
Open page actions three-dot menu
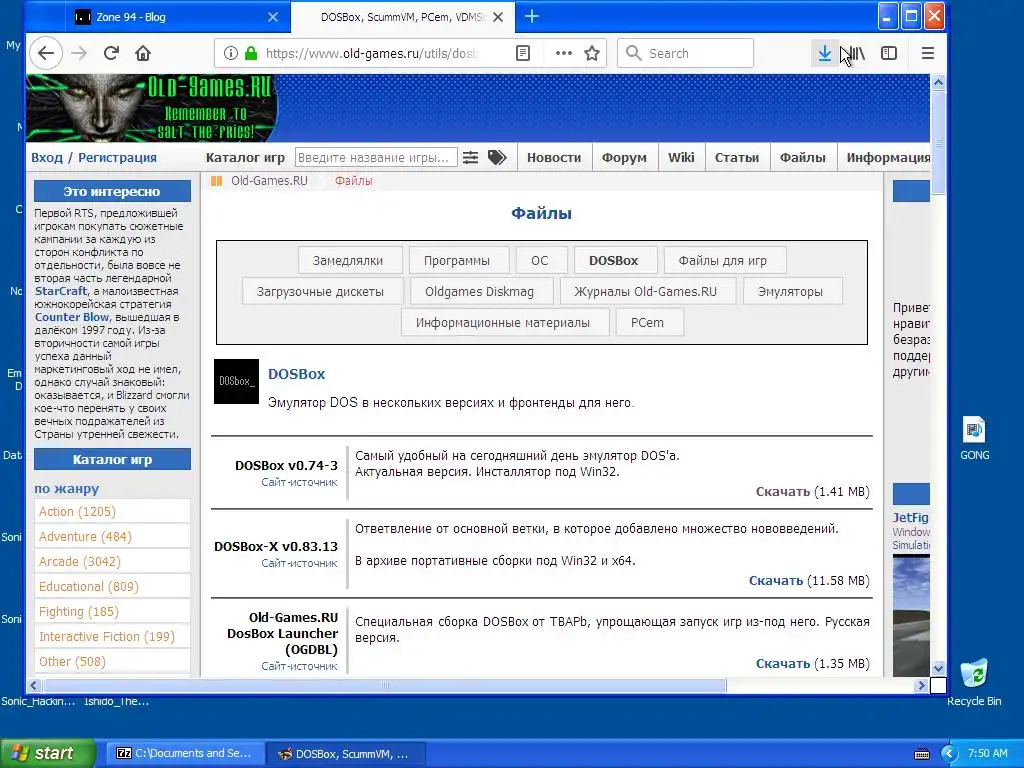[564, 53]
